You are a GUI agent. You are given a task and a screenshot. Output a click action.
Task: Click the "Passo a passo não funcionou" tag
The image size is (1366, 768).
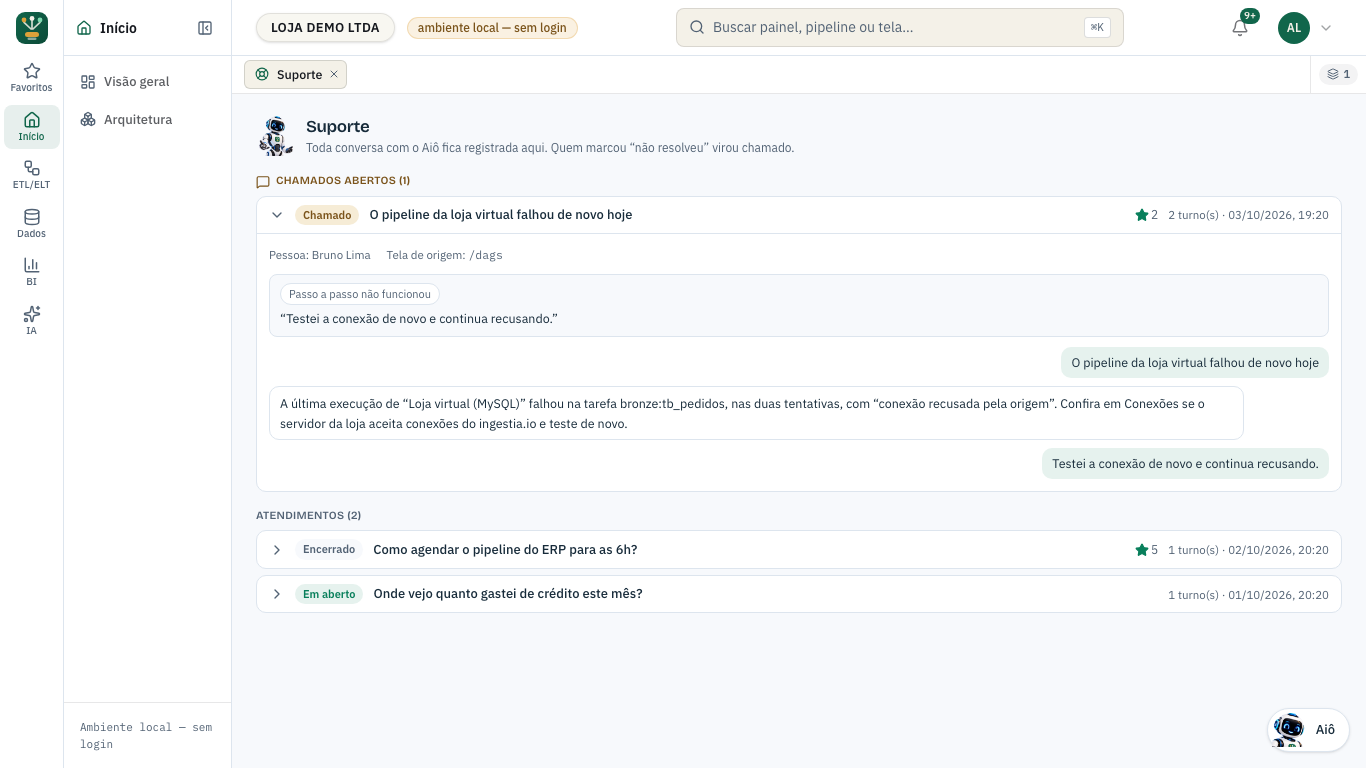(360, 294)
